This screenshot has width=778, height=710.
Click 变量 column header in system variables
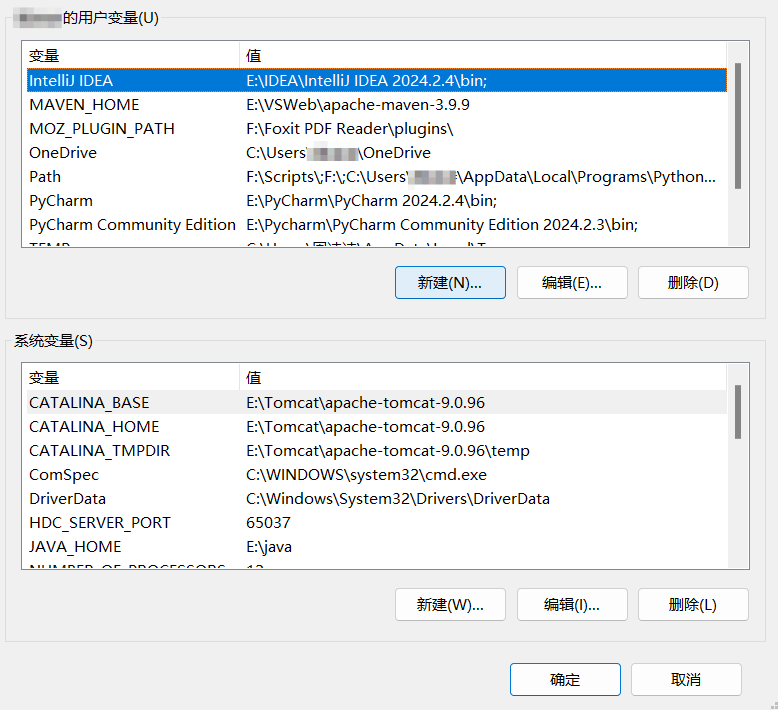tap(133, 378)
